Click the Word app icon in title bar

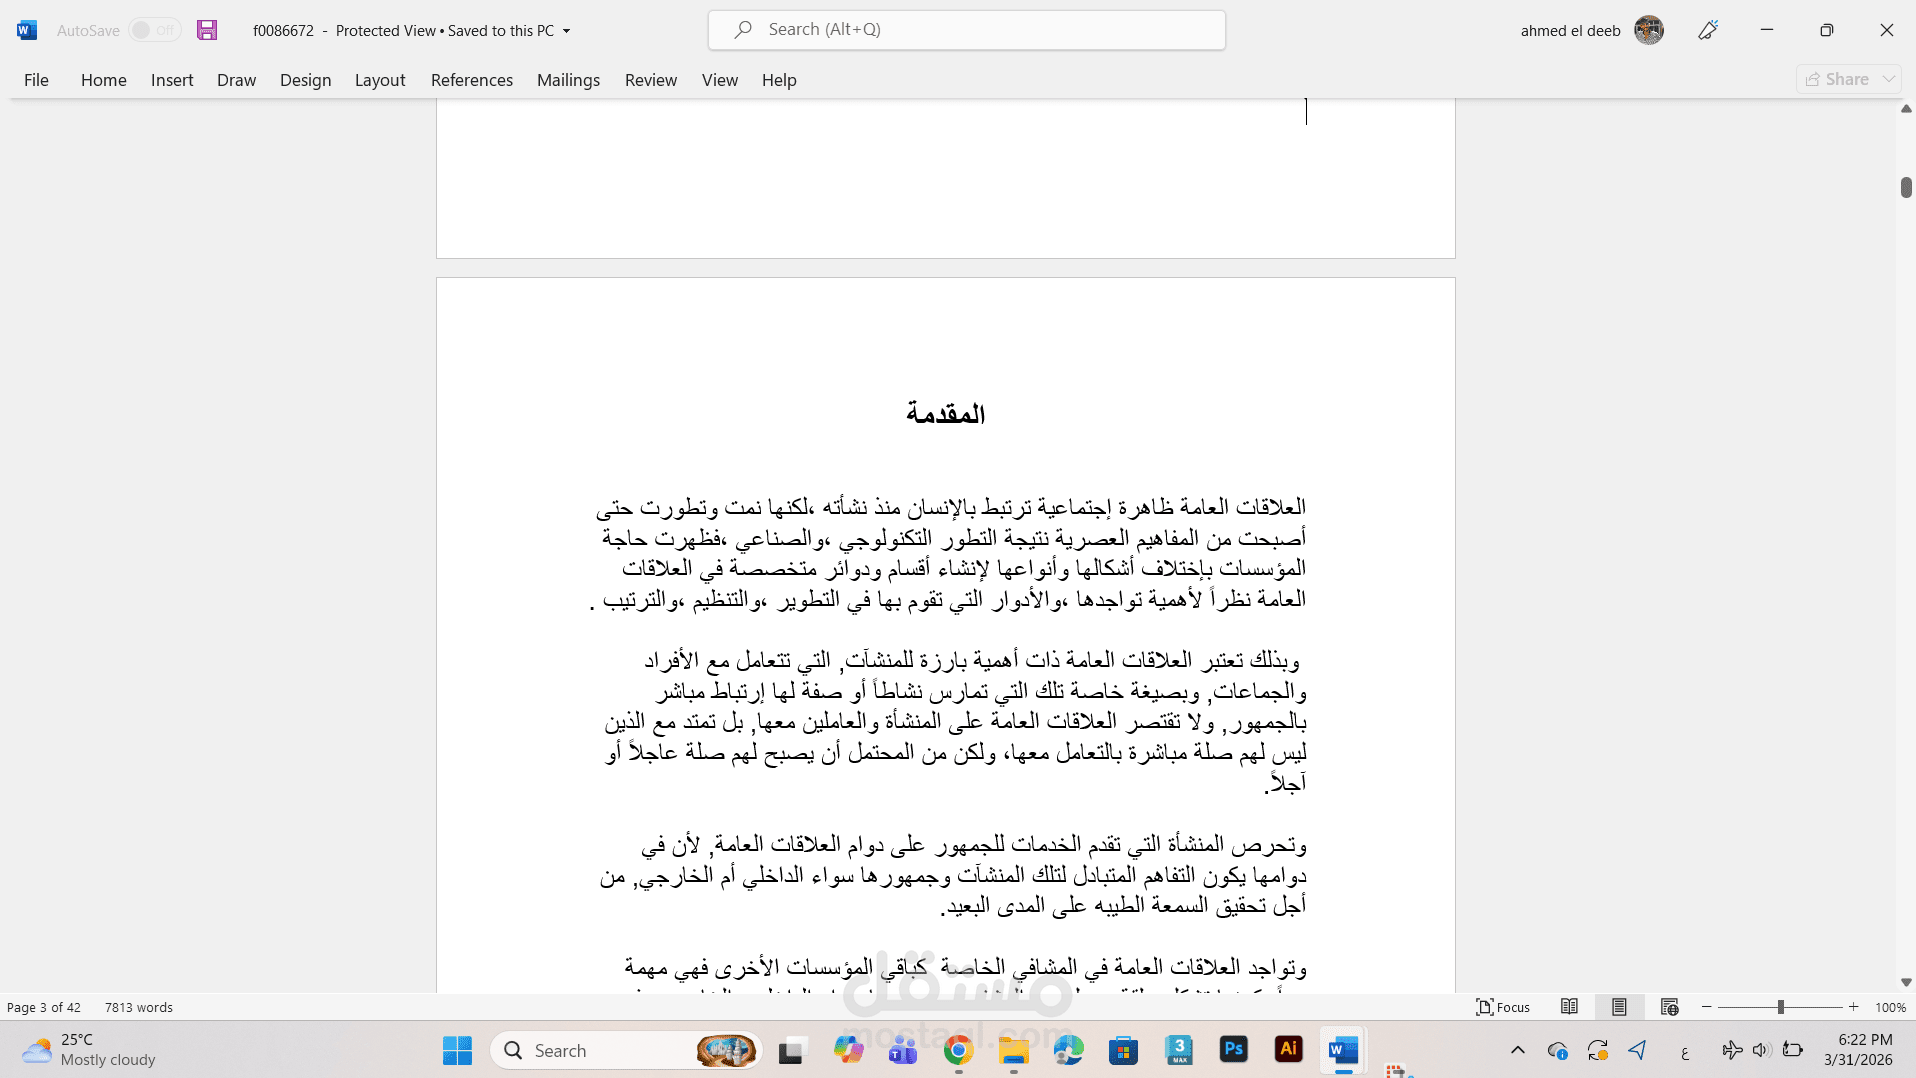click(27, 30)
